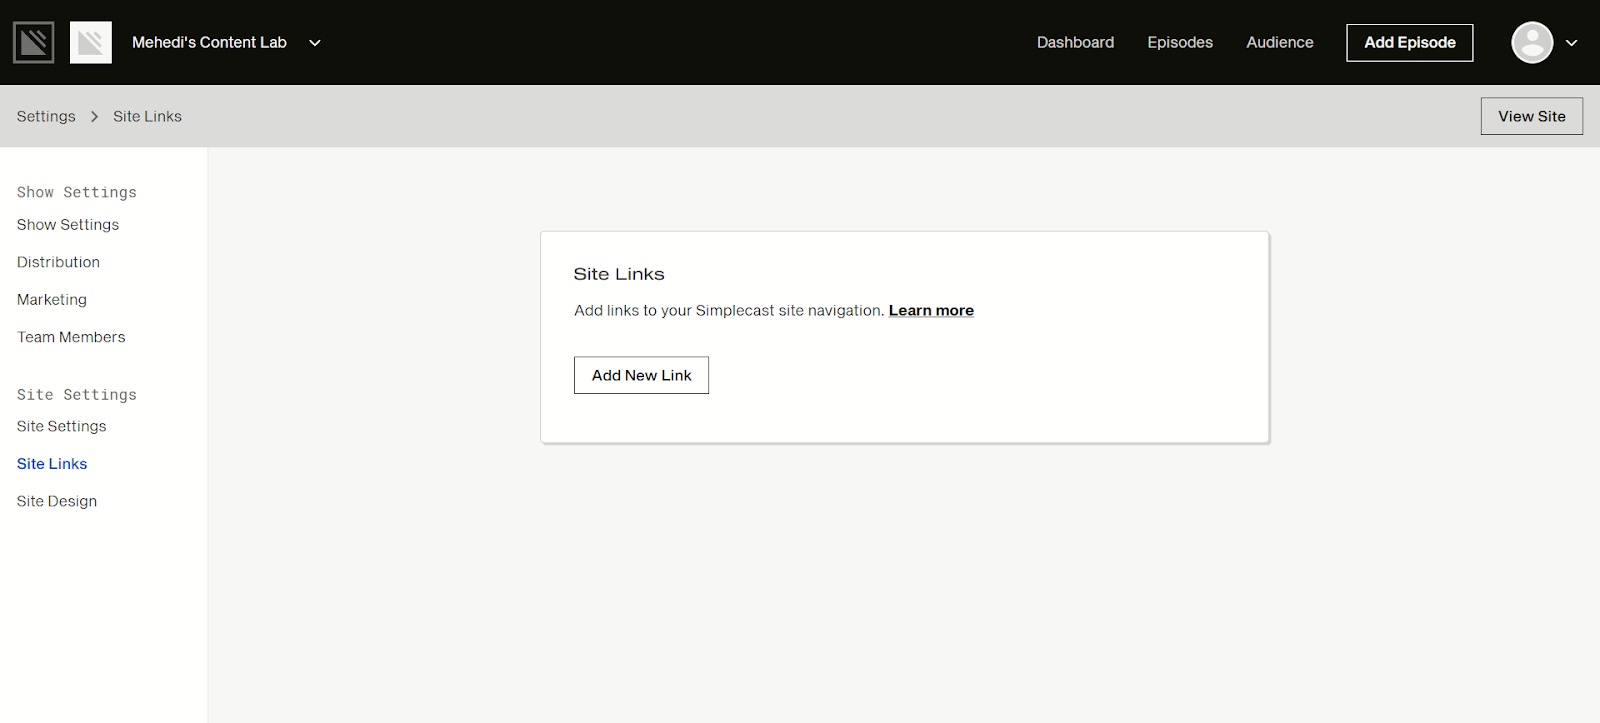Screen dimensions: 1600x723
Task: Click the breadcrumb chevron separator
Action: pyautogui.click(x=94, y=116)
